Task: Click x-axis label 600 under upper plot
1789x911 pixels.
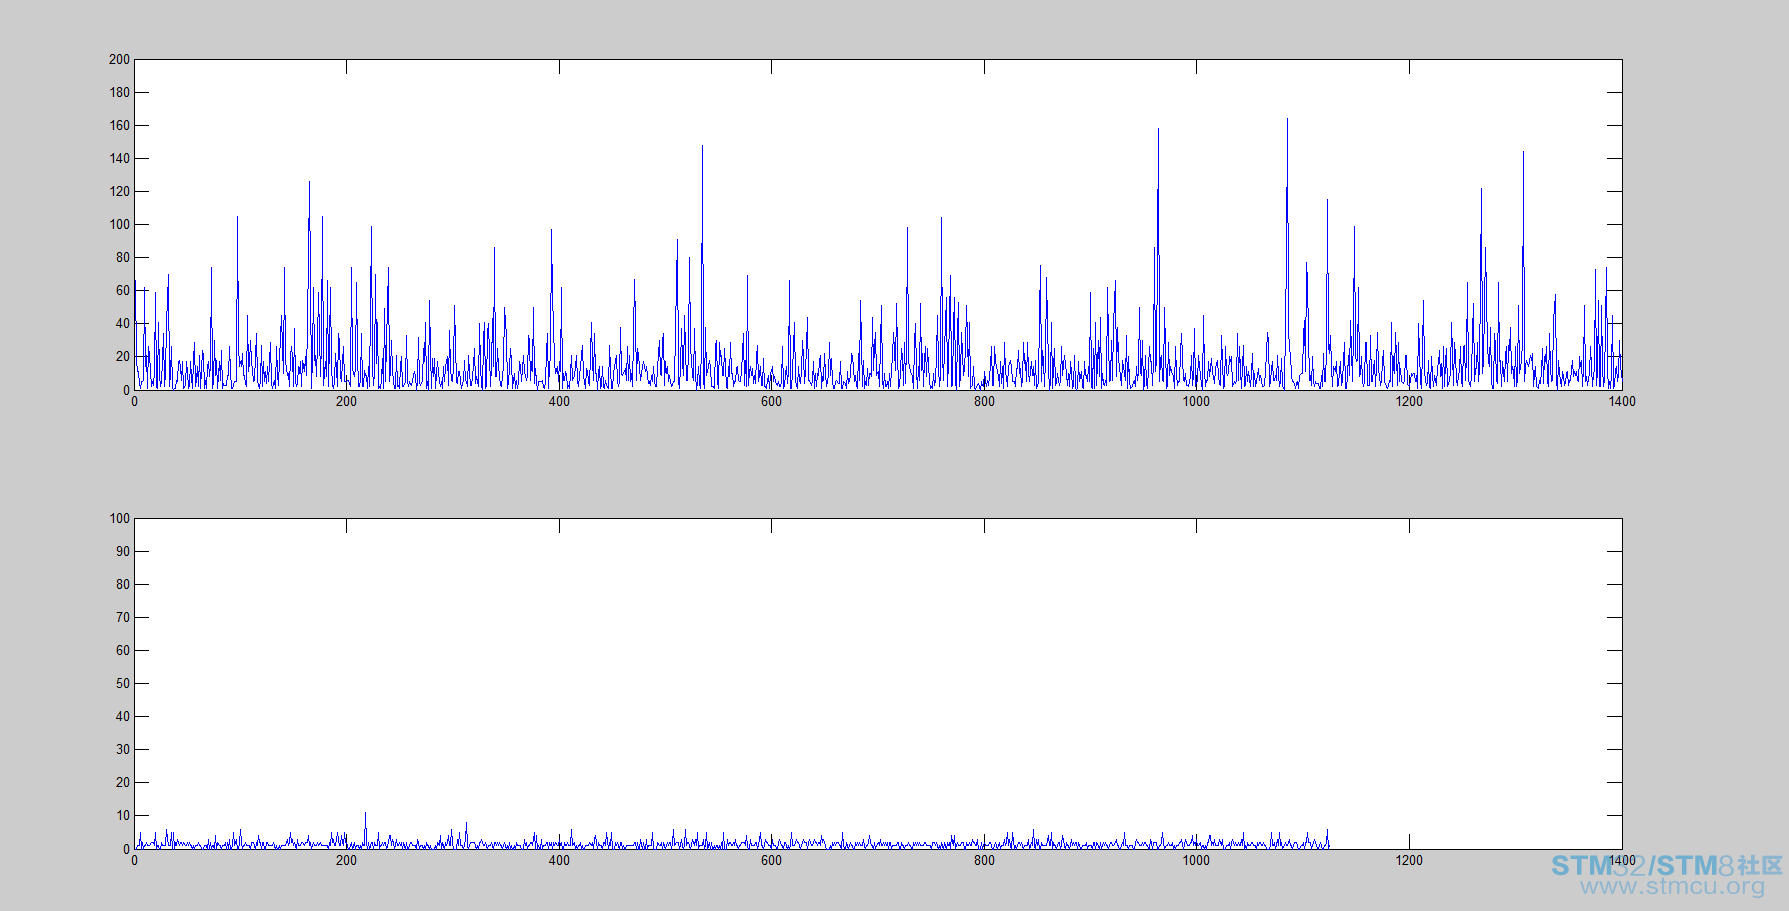Action: [771, 401]
